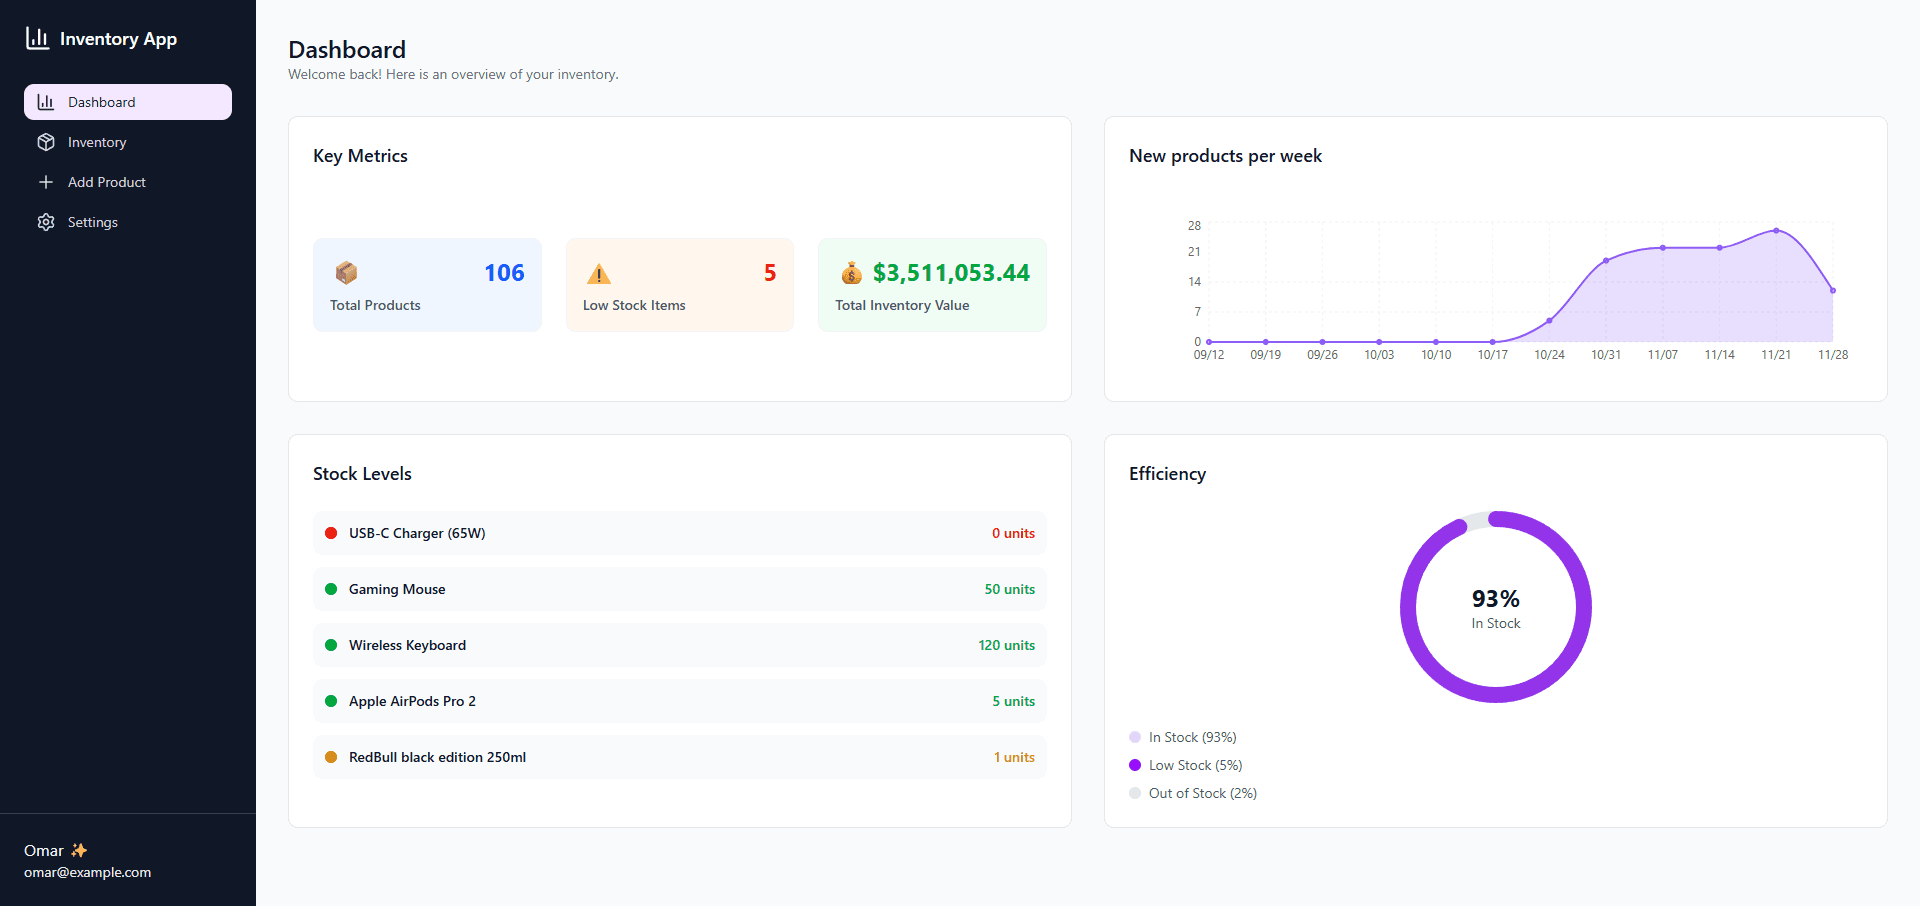Image resolution: width=1920 pixels, height=906 pixels.
Task: Click the Settings gear icon
Action: (x=46, y=222)
